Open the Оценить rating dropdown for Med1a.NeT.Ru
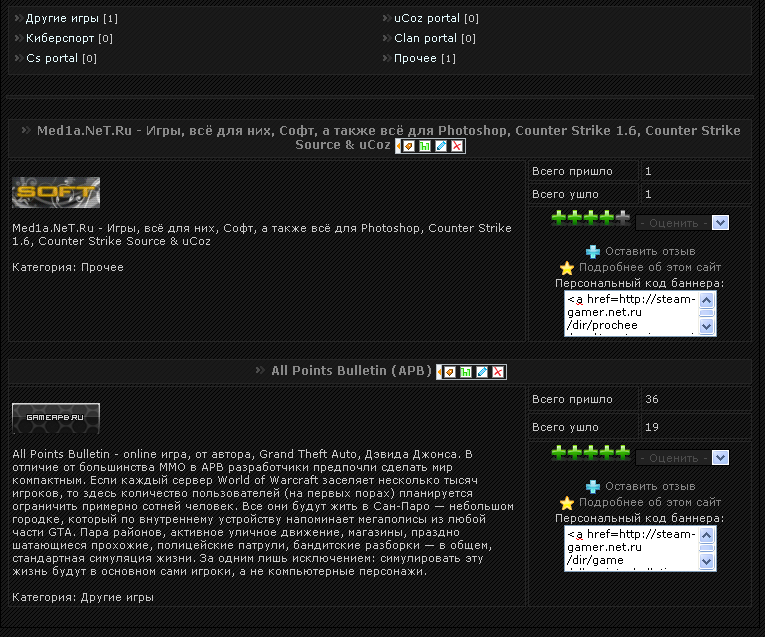Screen dimensions: 765x637 point(682,223)
